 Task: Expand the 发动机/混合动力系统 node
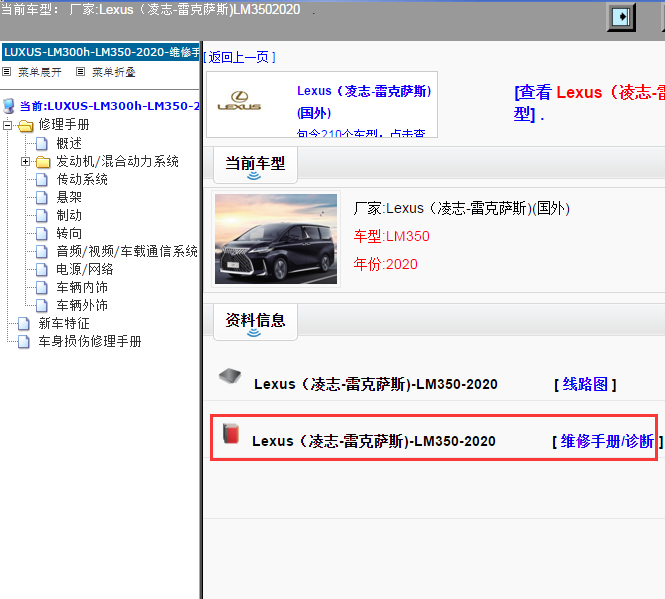(25, 162)
